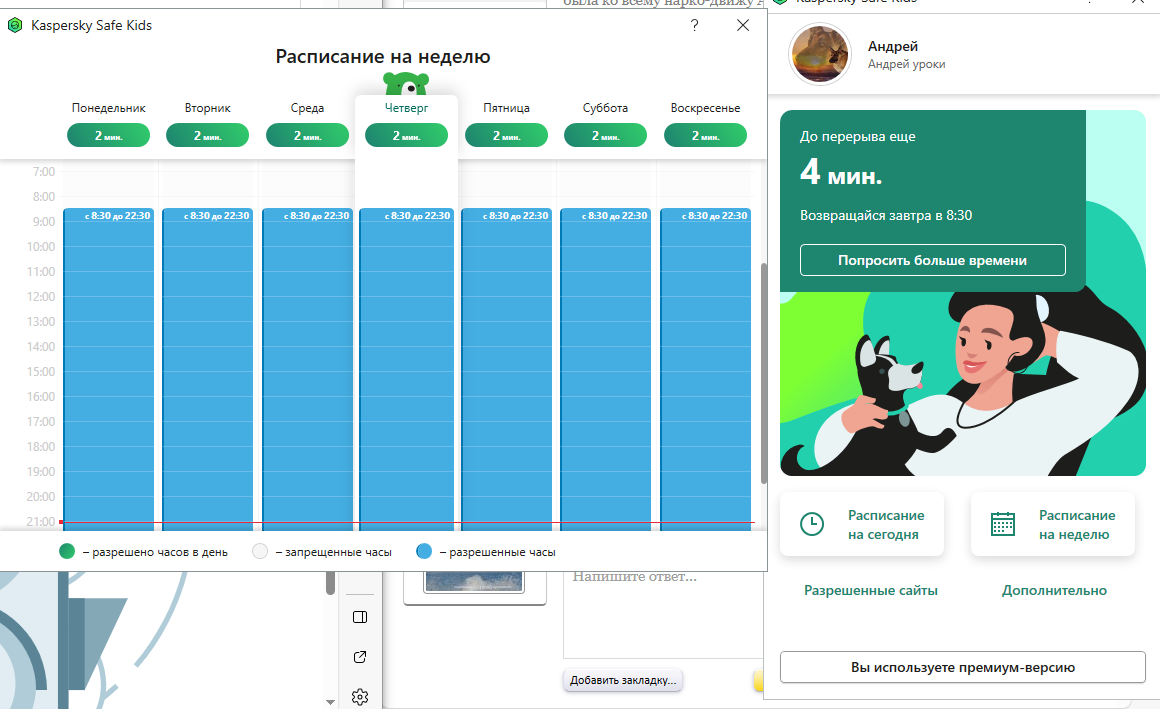Screen dimensions: 1160x709
Task: Close the weekly schedule window
Action: pyautogui.click(x=743, y=25)
